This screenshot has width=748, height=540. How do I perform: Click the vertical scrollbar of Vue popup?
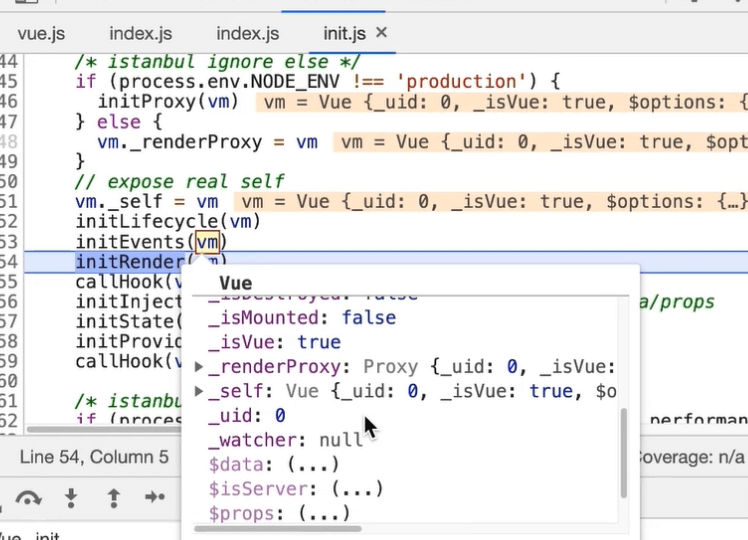[623, 453]
